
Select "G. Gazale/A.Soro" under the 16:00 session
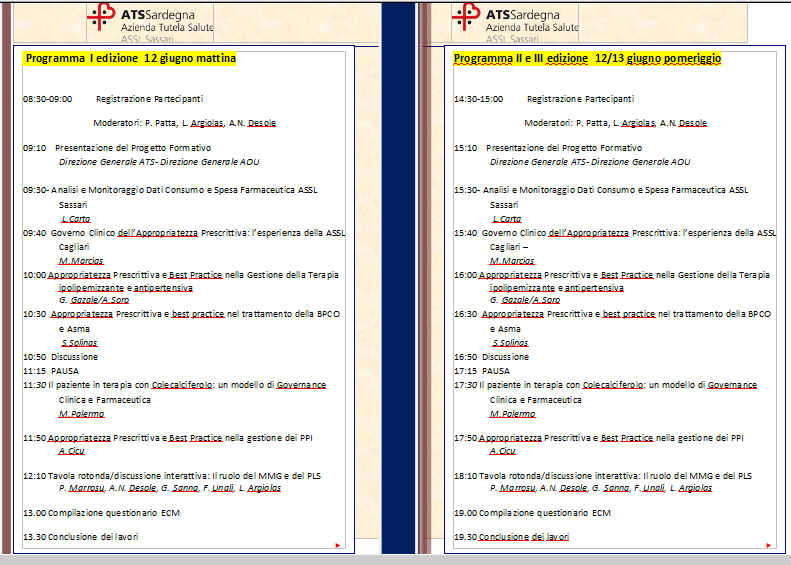tap(525, 300)
